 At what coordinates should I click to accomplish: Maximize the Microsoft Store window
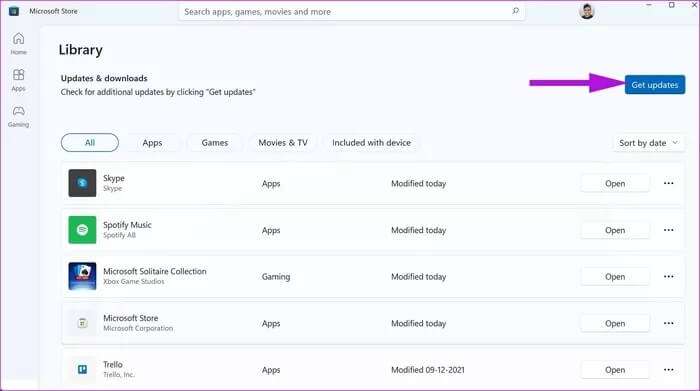coord(671,5)
